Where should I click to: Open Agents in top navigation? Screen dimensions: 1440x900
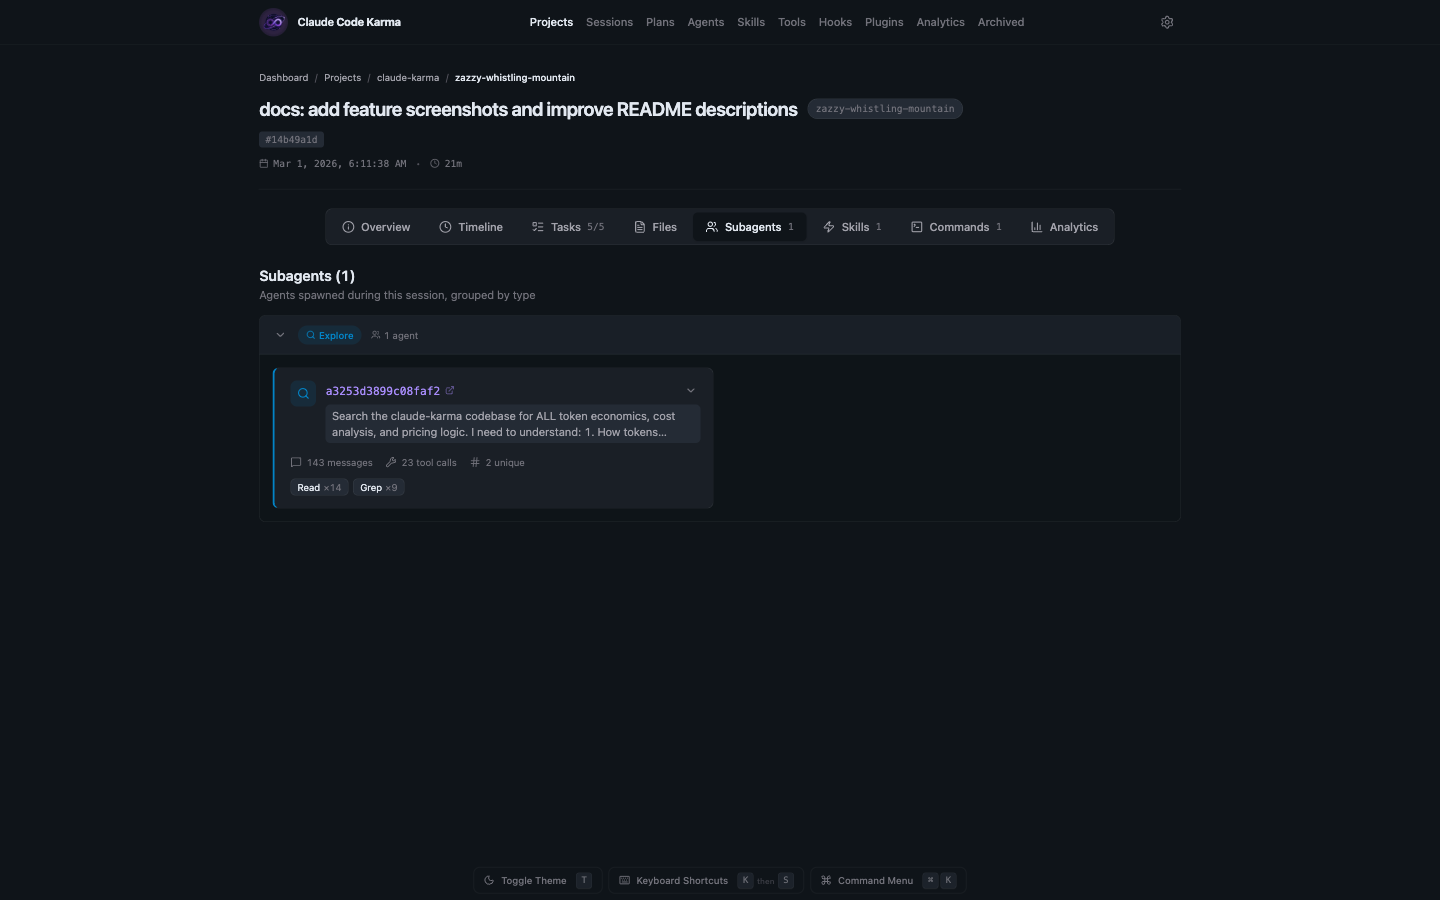(x=706, y=22)
